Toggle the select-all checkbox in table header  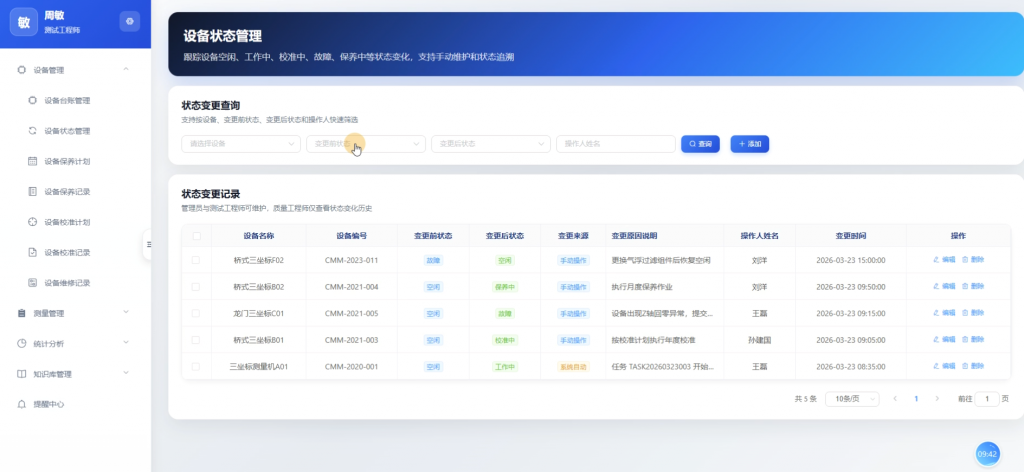point(197,236)
